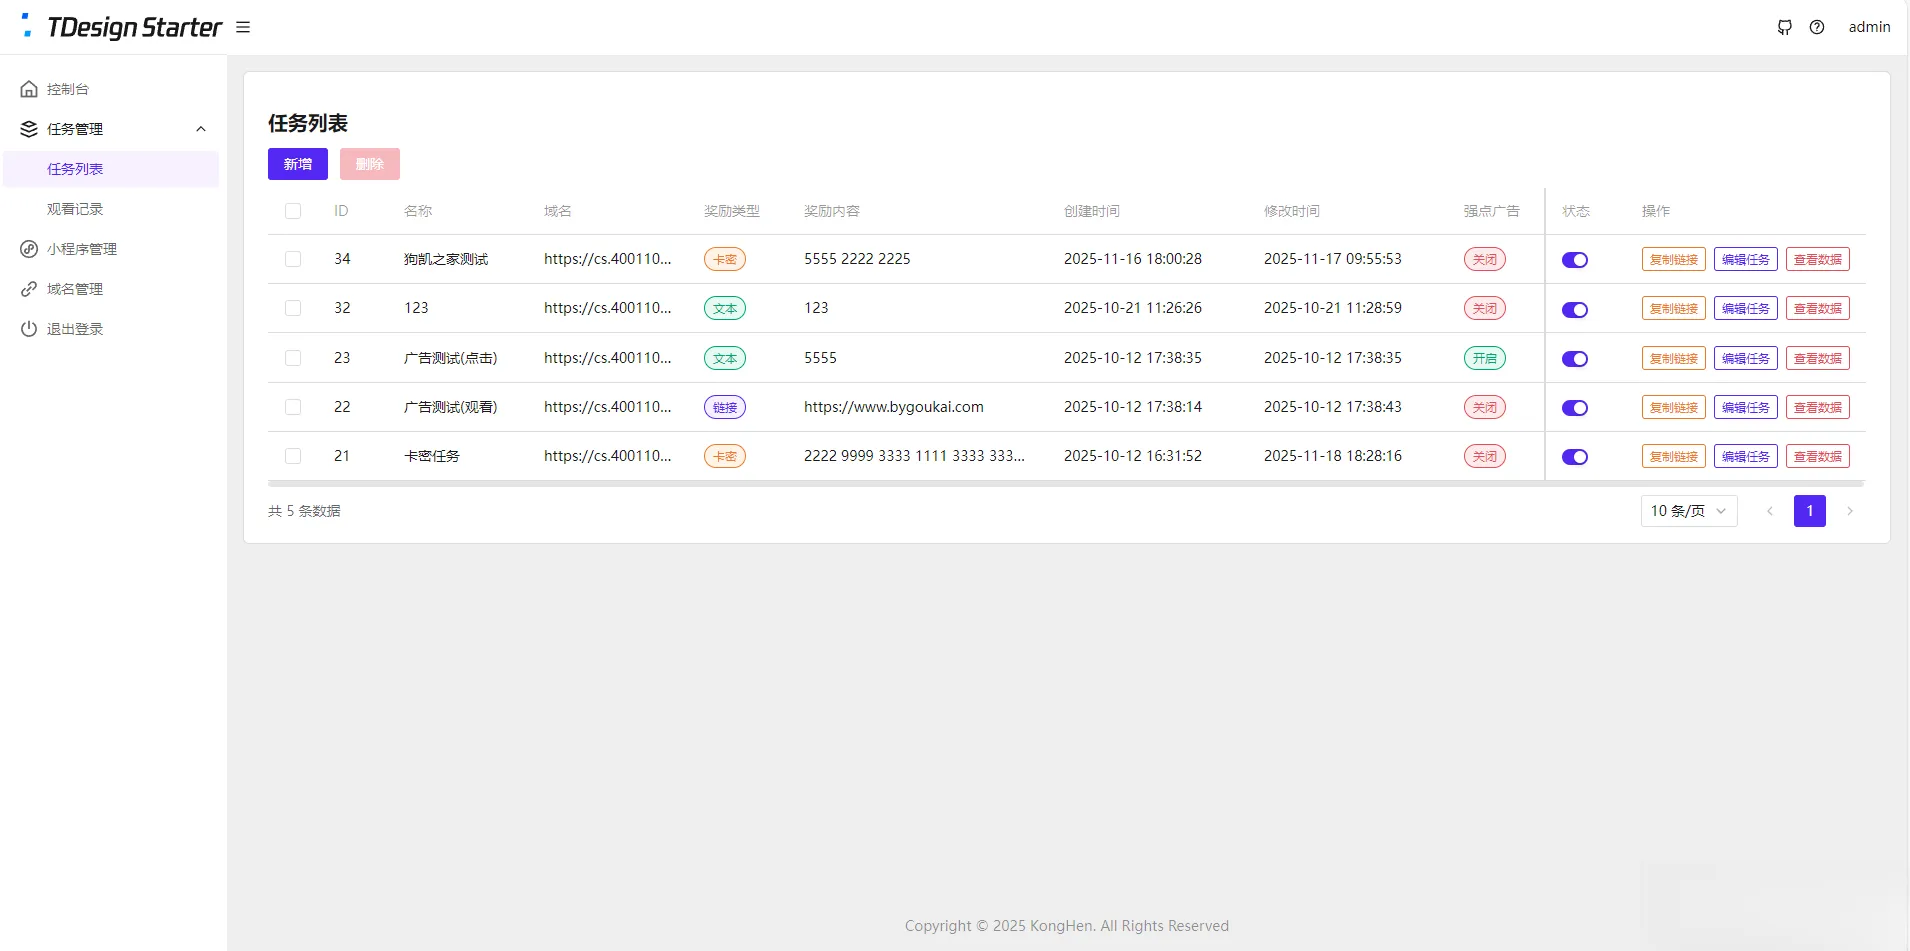Click the 新增 button
Viewport: 1910px width, 951px height.
pos(298,164)
